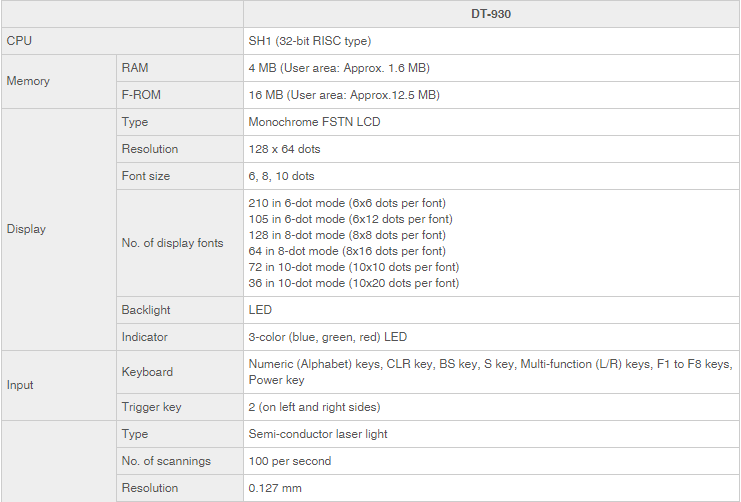
Task: Select the No. of display fonts label
Action: (172, 243)
